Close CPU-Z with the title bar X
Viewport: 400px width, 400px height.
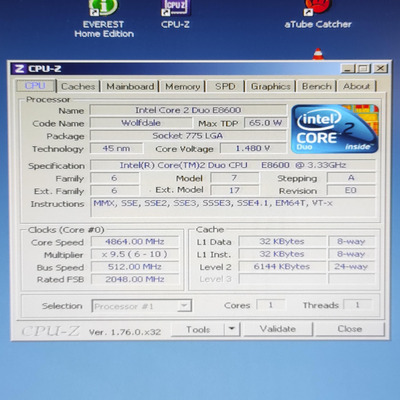380,69
